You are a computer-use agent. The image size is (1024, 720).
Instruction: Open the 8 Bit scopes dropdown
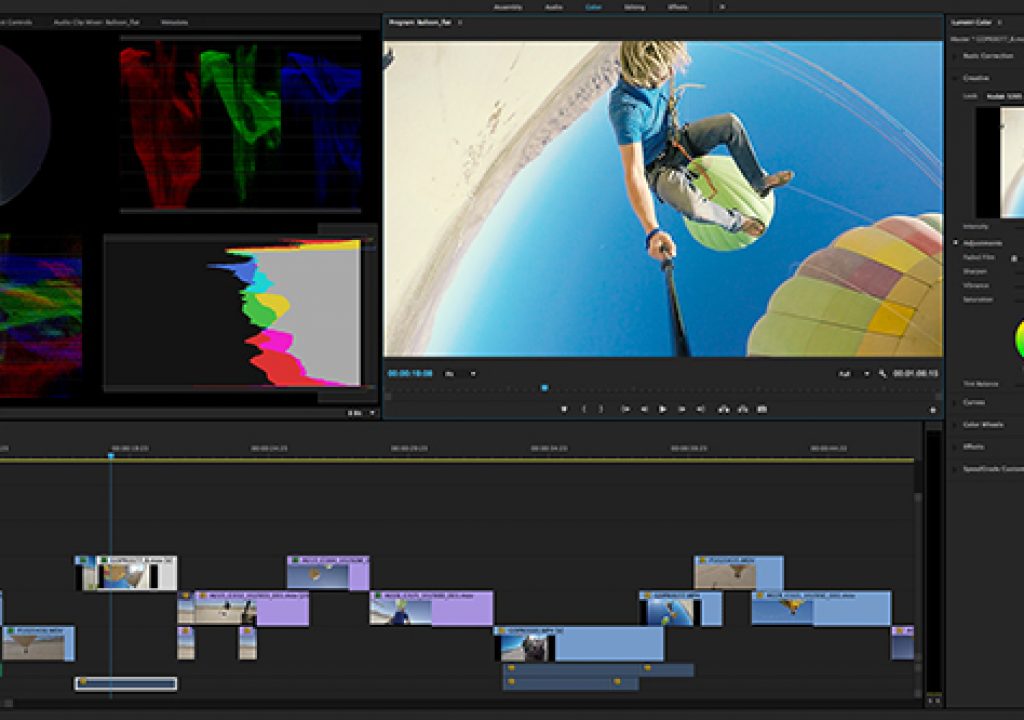click(361, 413)
